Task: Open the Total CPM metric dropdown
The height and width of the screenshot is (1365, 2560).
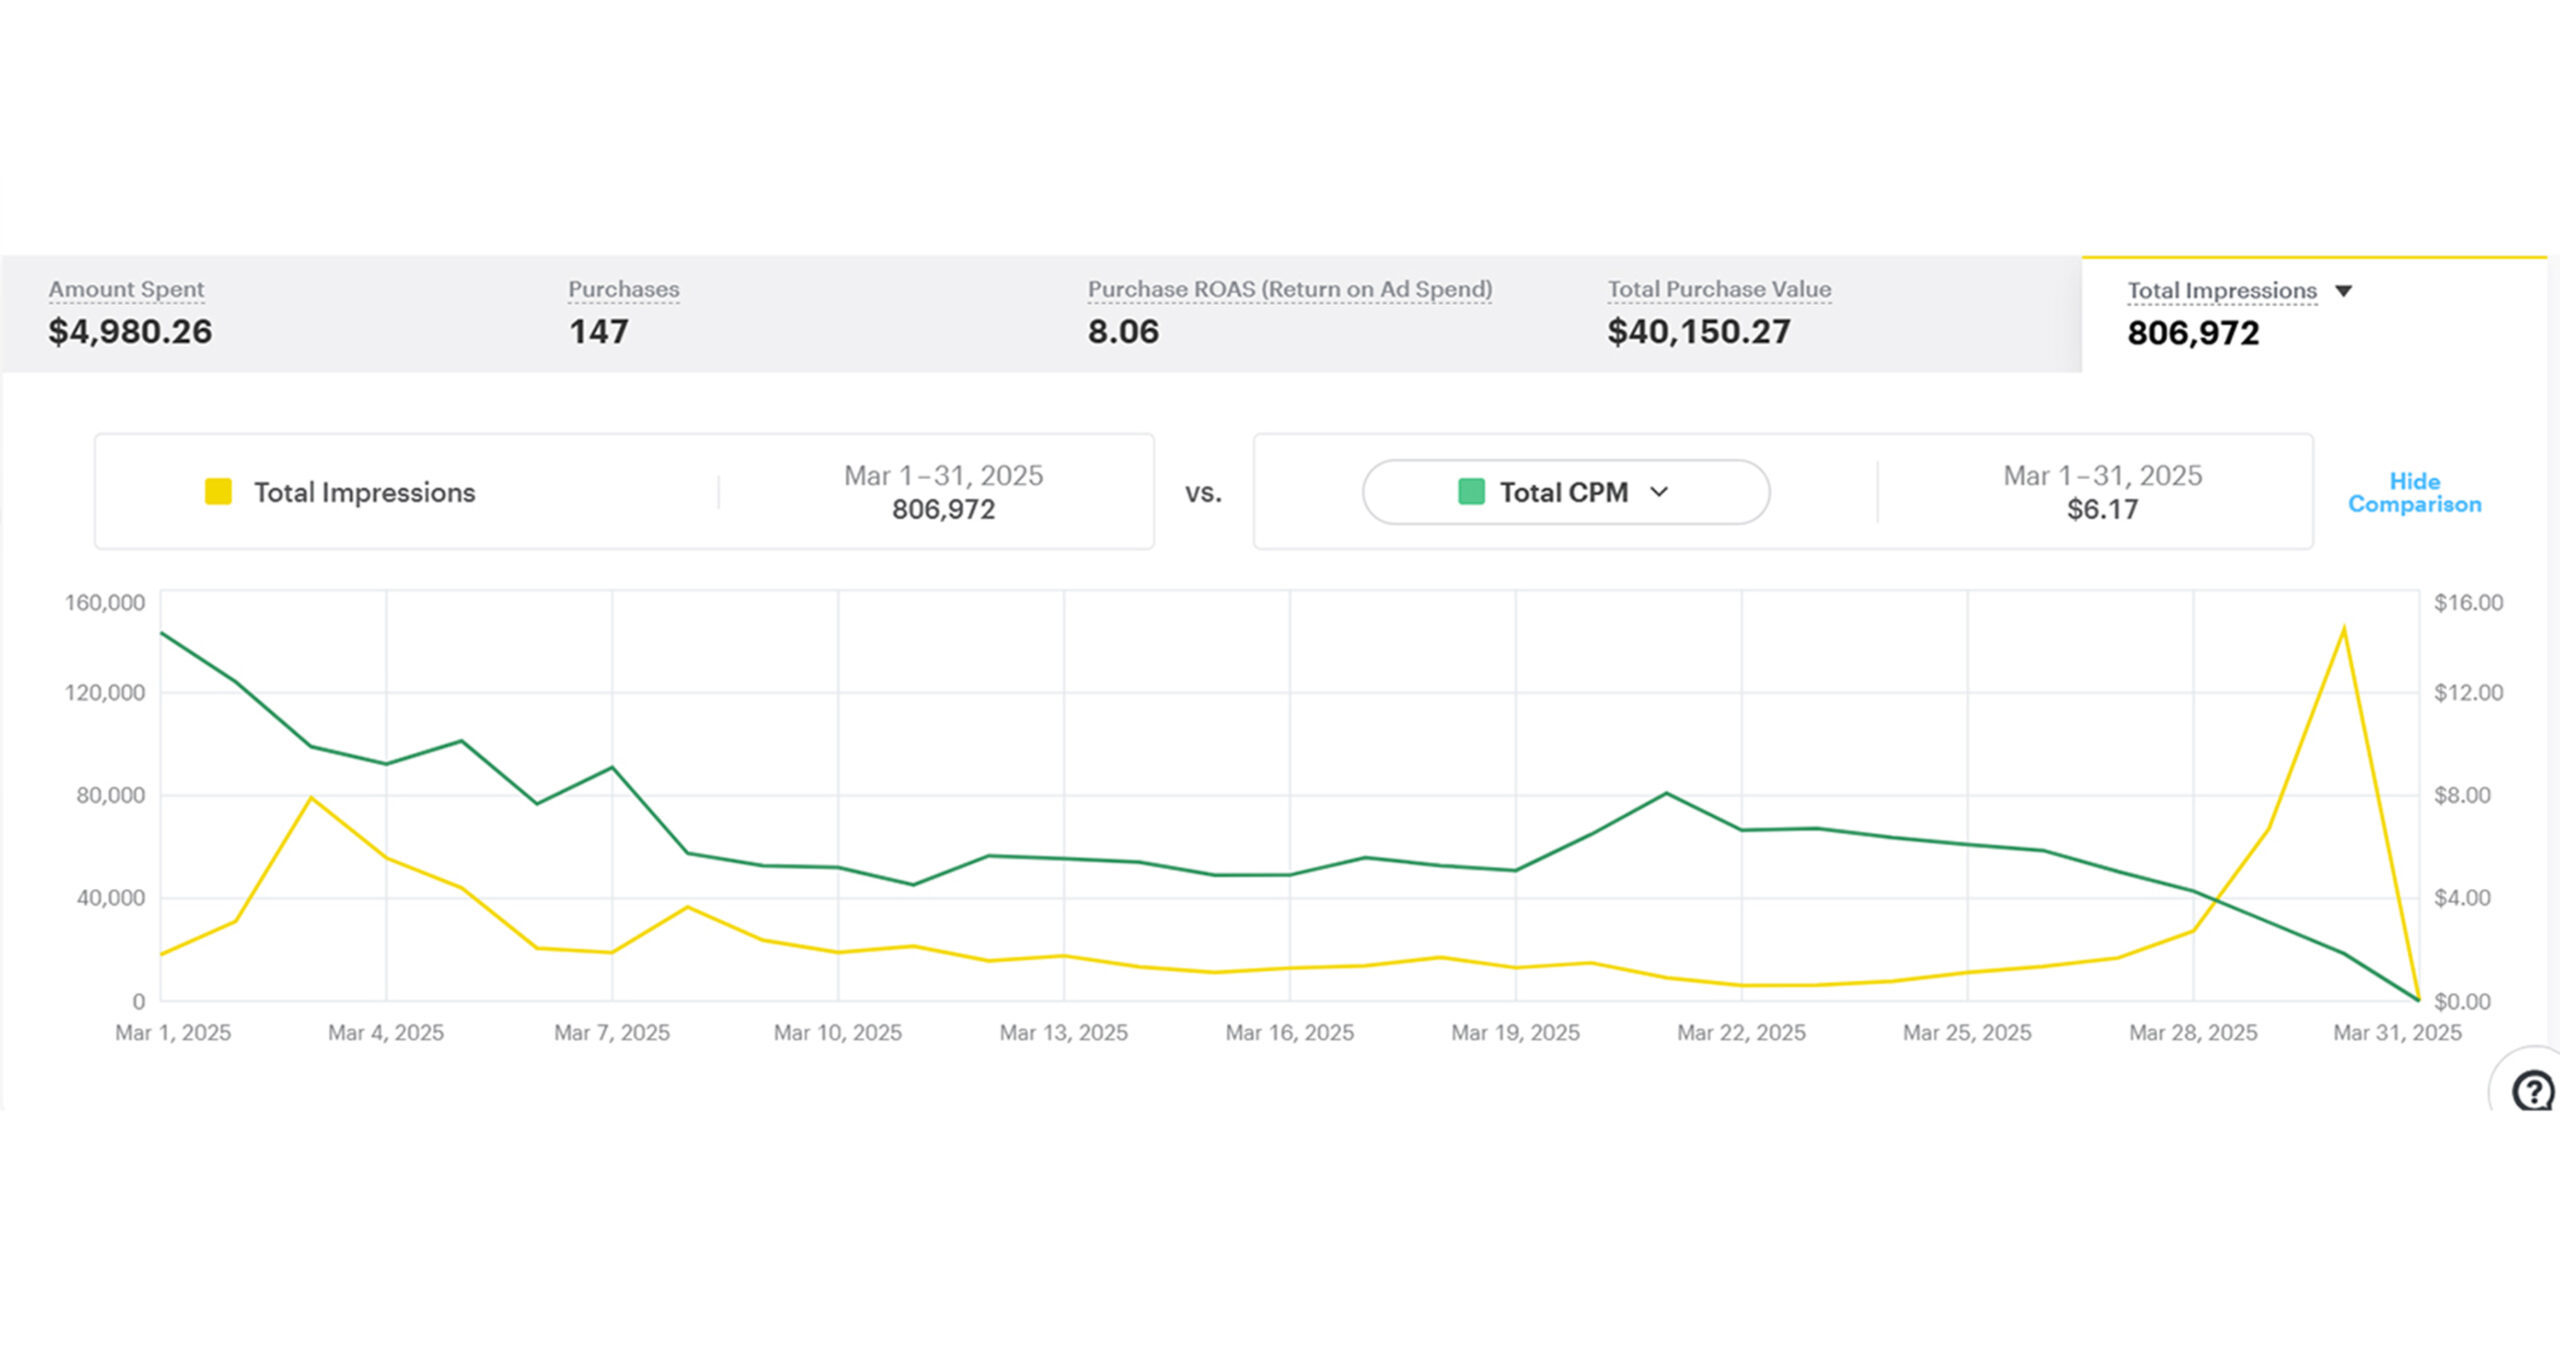Action: [x=1564, y=492]
